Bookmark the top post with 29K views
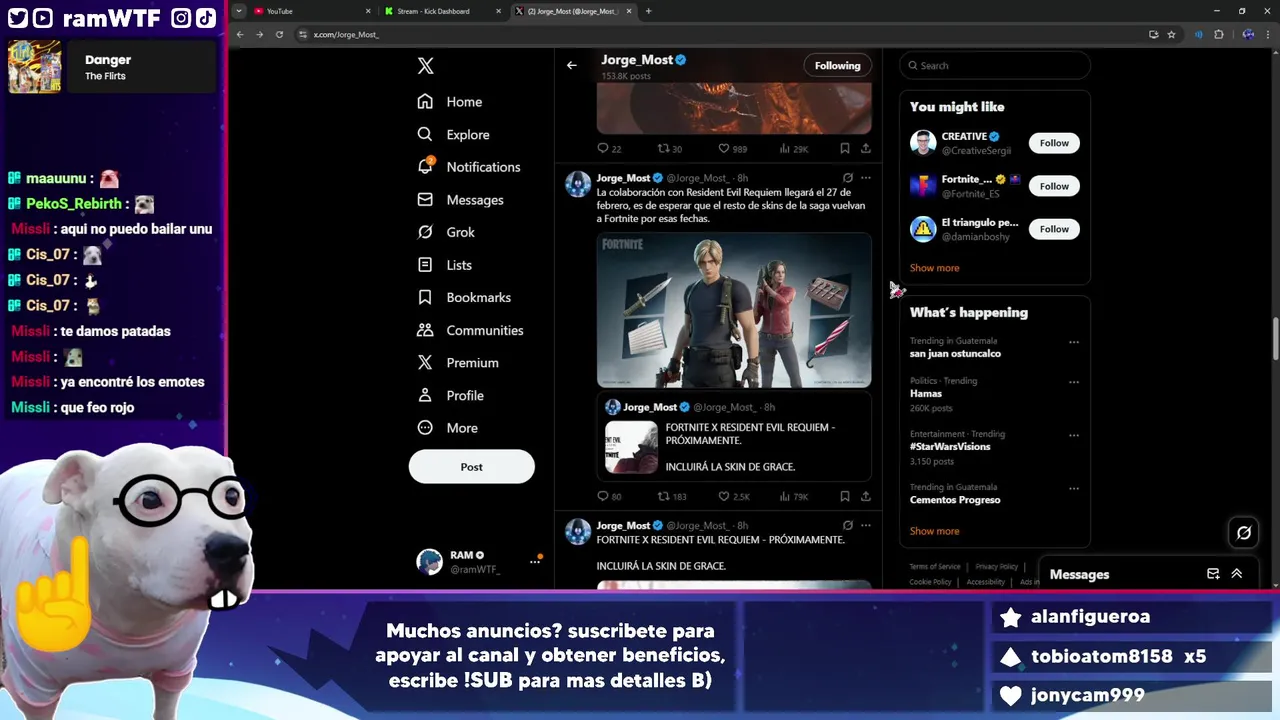This screenshot has width=1280, height=720. [845, 148]
